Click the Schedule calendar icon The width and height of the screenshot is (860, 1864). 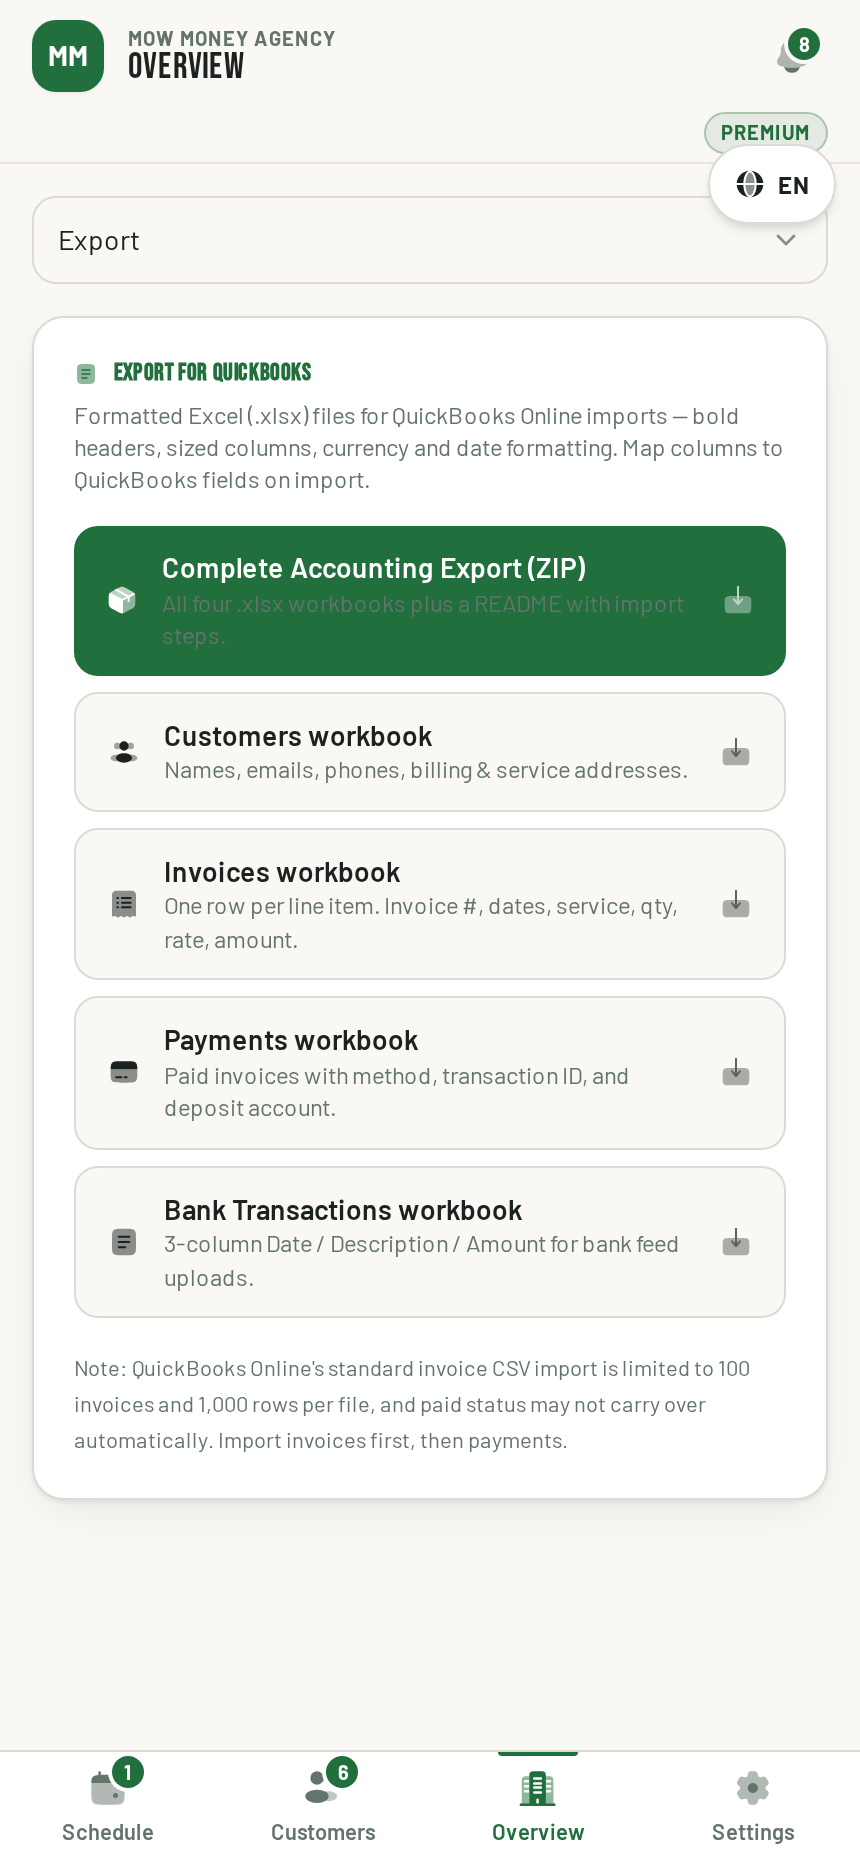[x=107, y=1788]
